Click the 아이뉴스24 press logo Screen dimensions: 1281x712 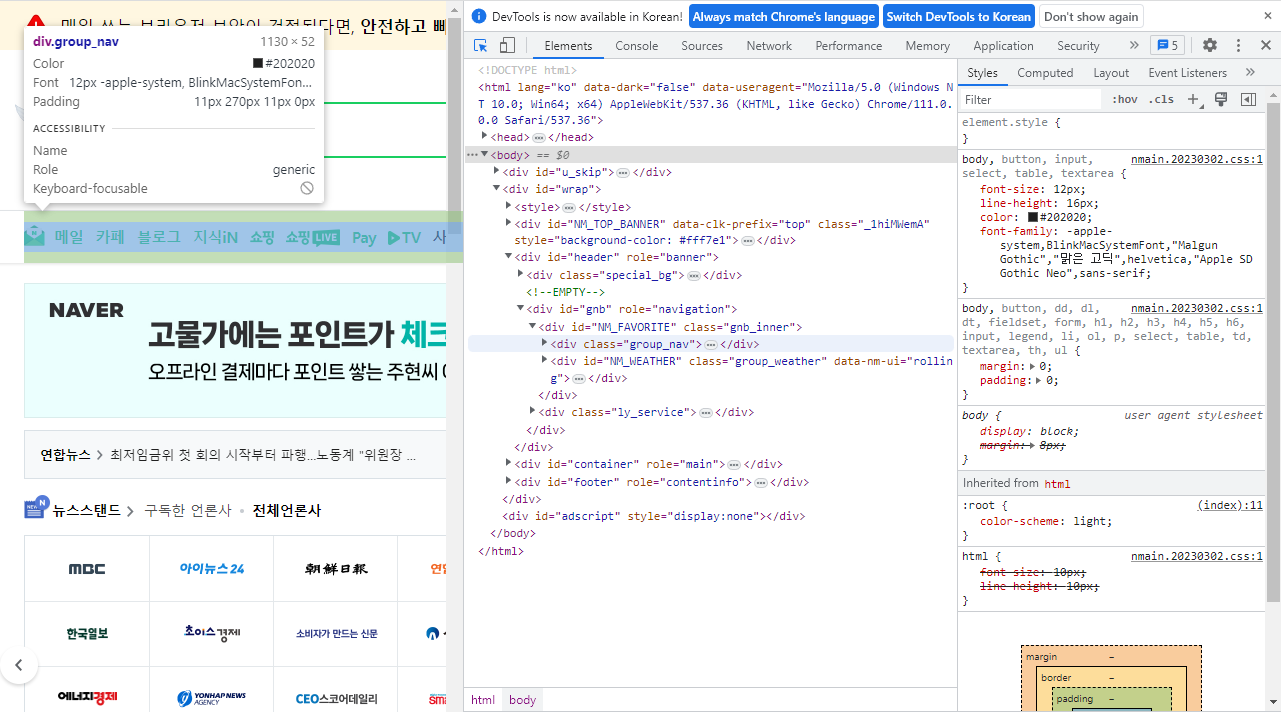212,569
